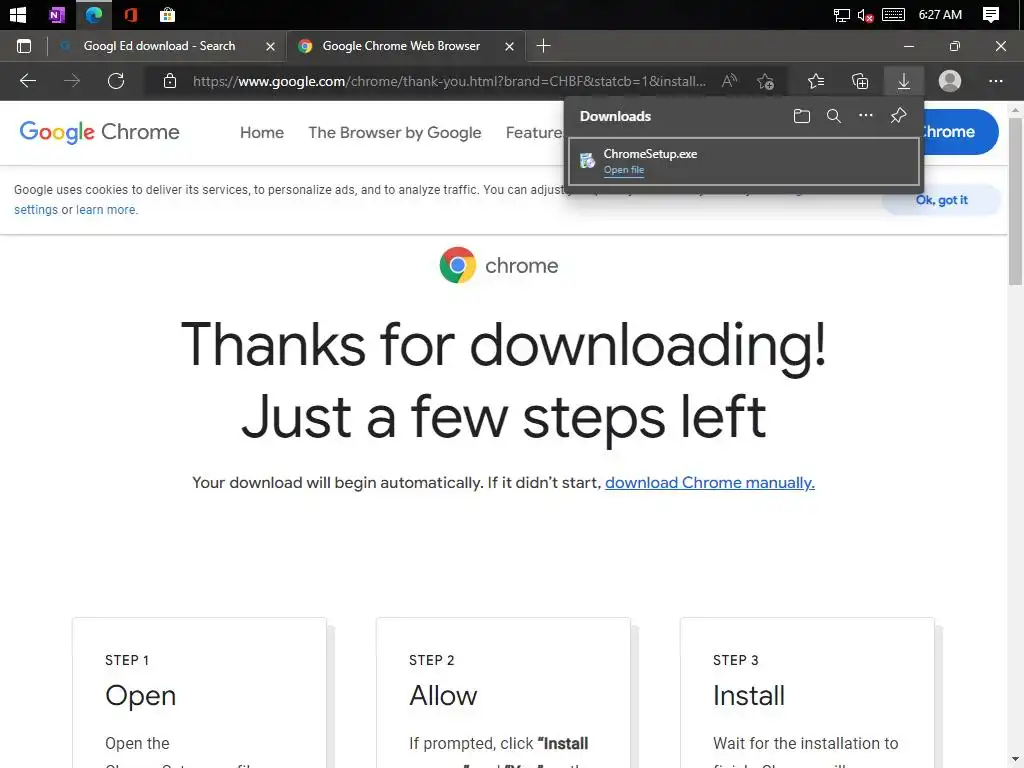This screenshot has height=768, width=1024.
Task: Open cookie settings link
Action: tap(36, 210)
